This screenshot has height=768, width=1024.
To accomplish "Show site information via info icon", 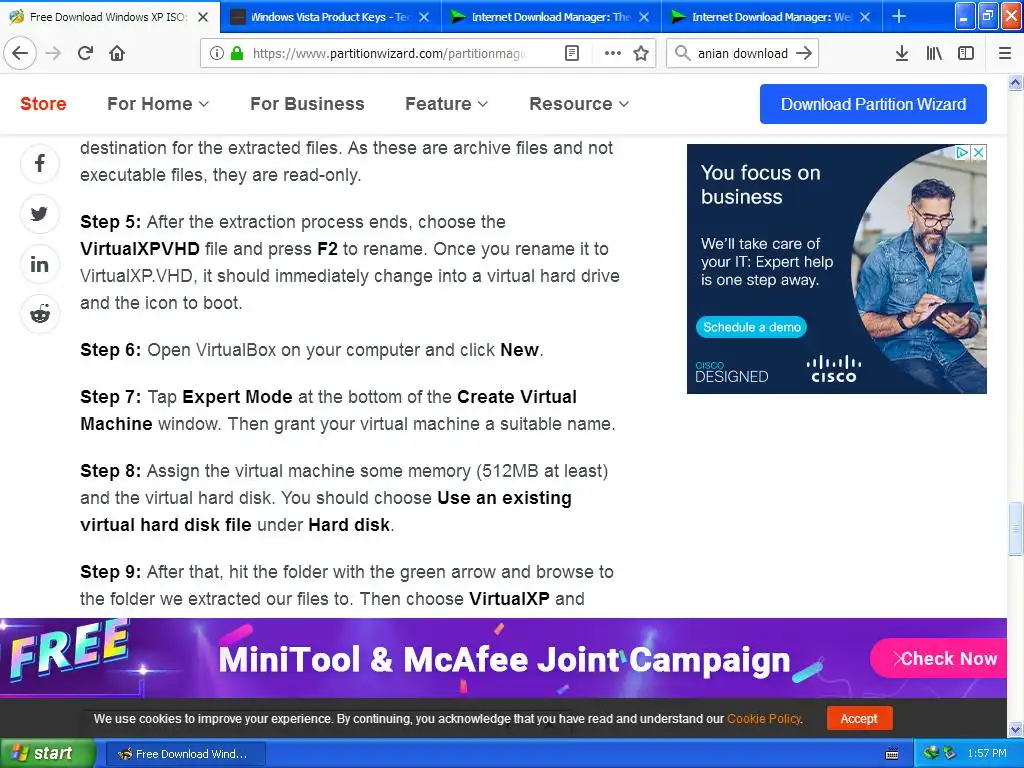I will click(217, 53).
